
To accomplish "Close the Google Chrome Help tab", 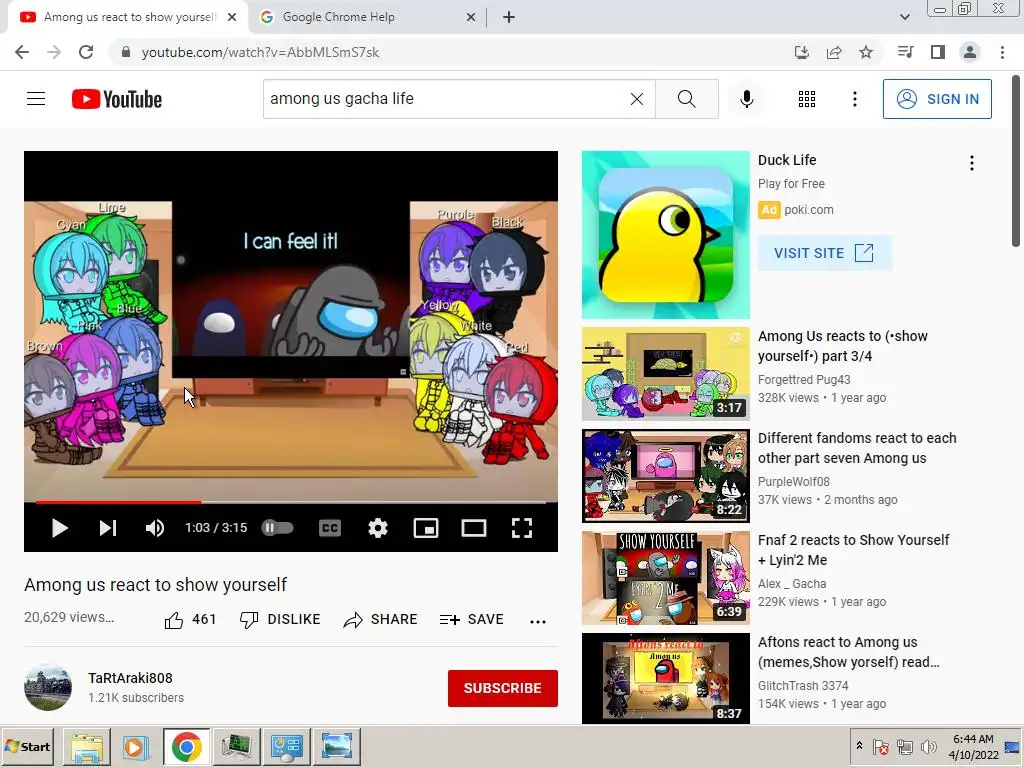I will [471, 17].
